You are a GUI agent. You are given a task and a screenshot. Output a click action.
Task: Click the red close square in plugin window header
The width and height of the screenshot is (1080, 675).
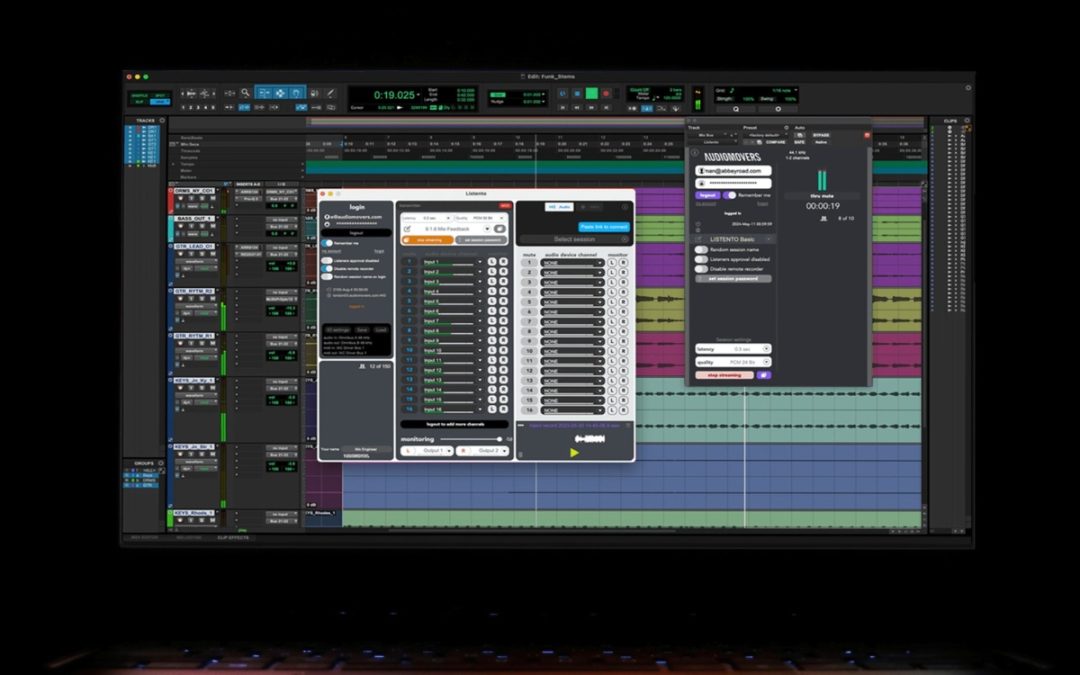(867, 135)
